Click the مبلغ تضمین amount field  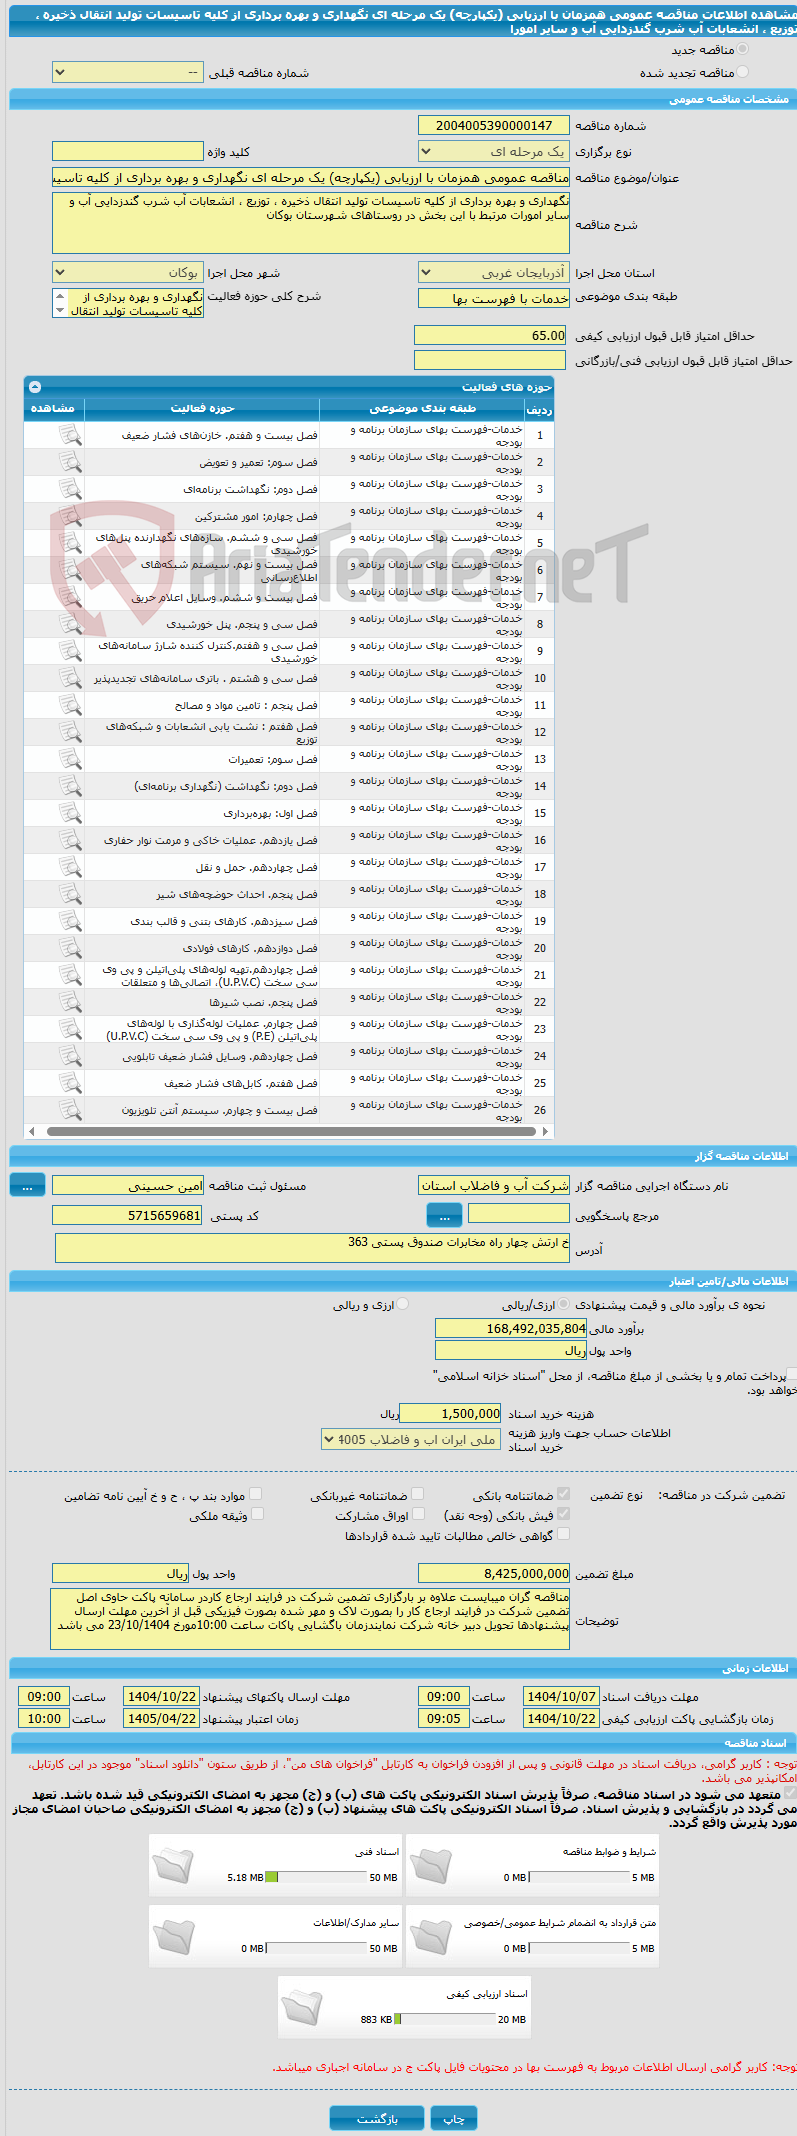coord(494,1574)
